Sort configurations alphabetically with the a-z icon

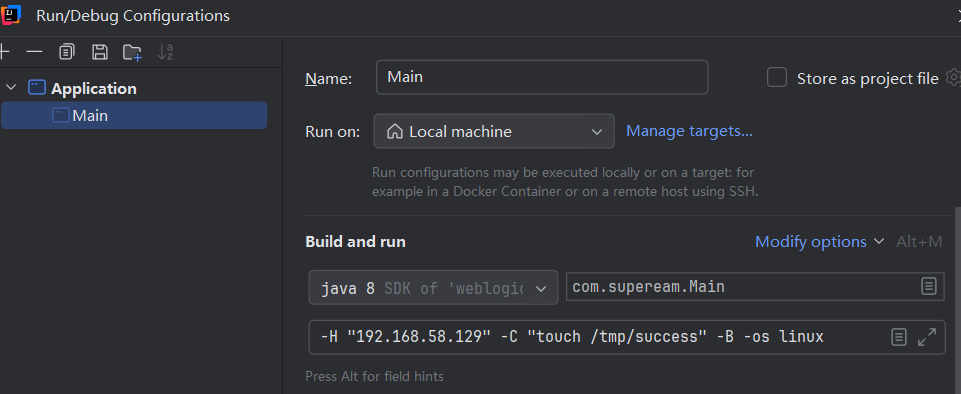(165, 52)
